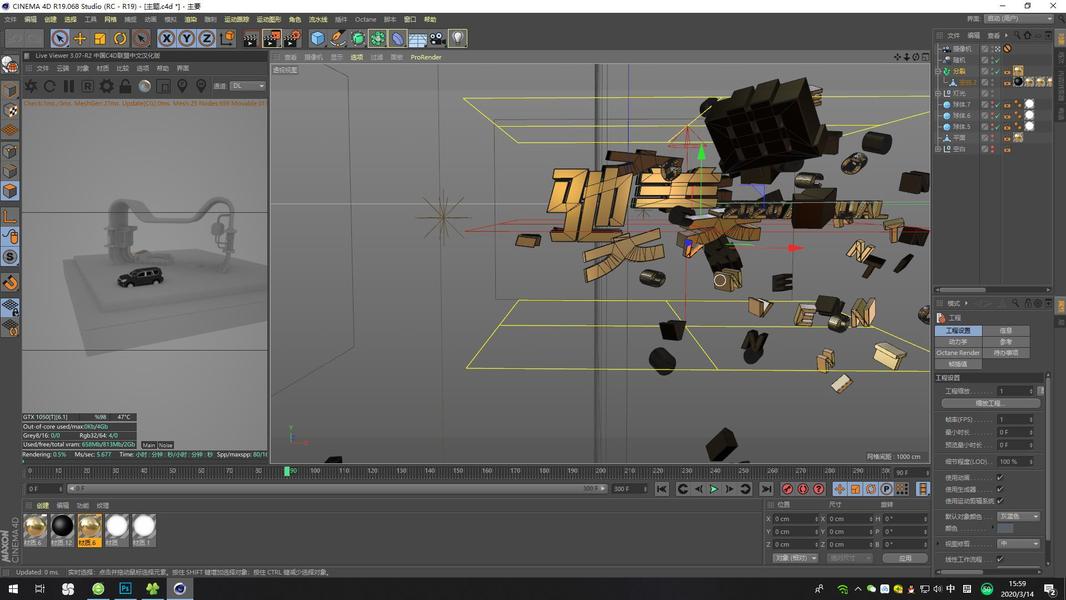The width and height of the screenshot is (1066, 600).
Task: Click Render View clapperboard icon
Action: coord(250,39)
